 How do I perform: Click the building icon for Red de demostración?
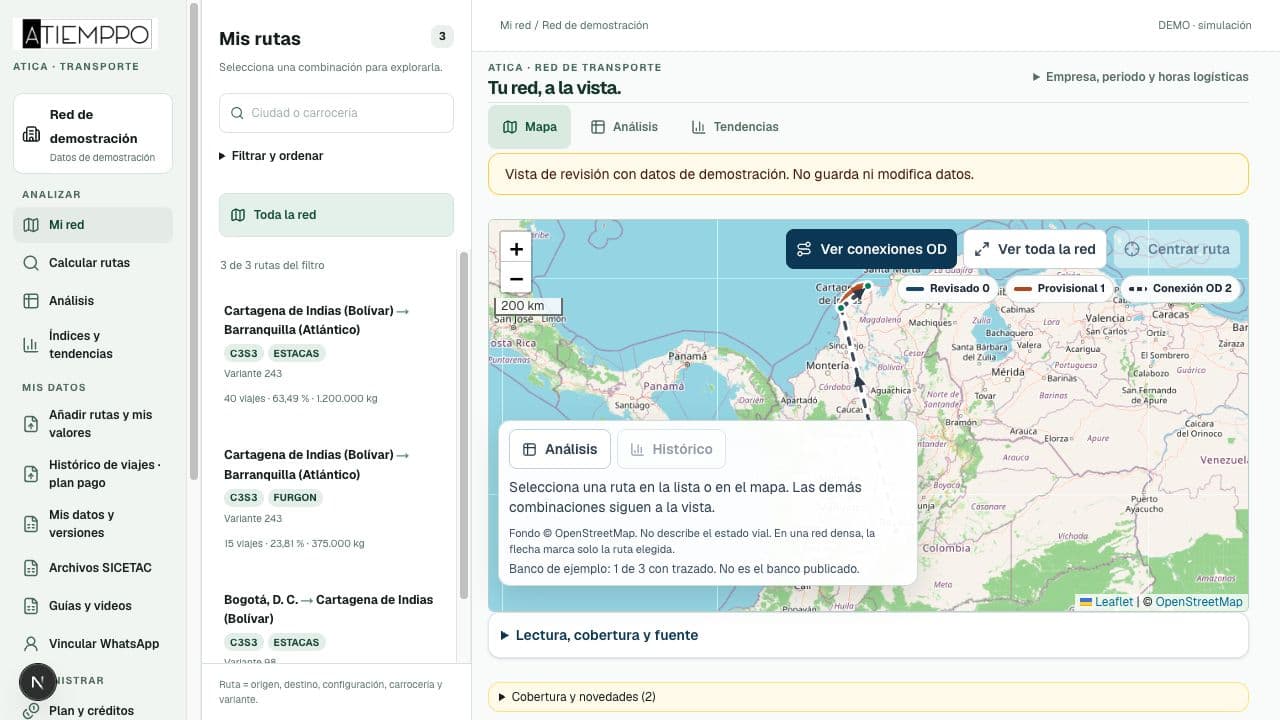point(31,134)
